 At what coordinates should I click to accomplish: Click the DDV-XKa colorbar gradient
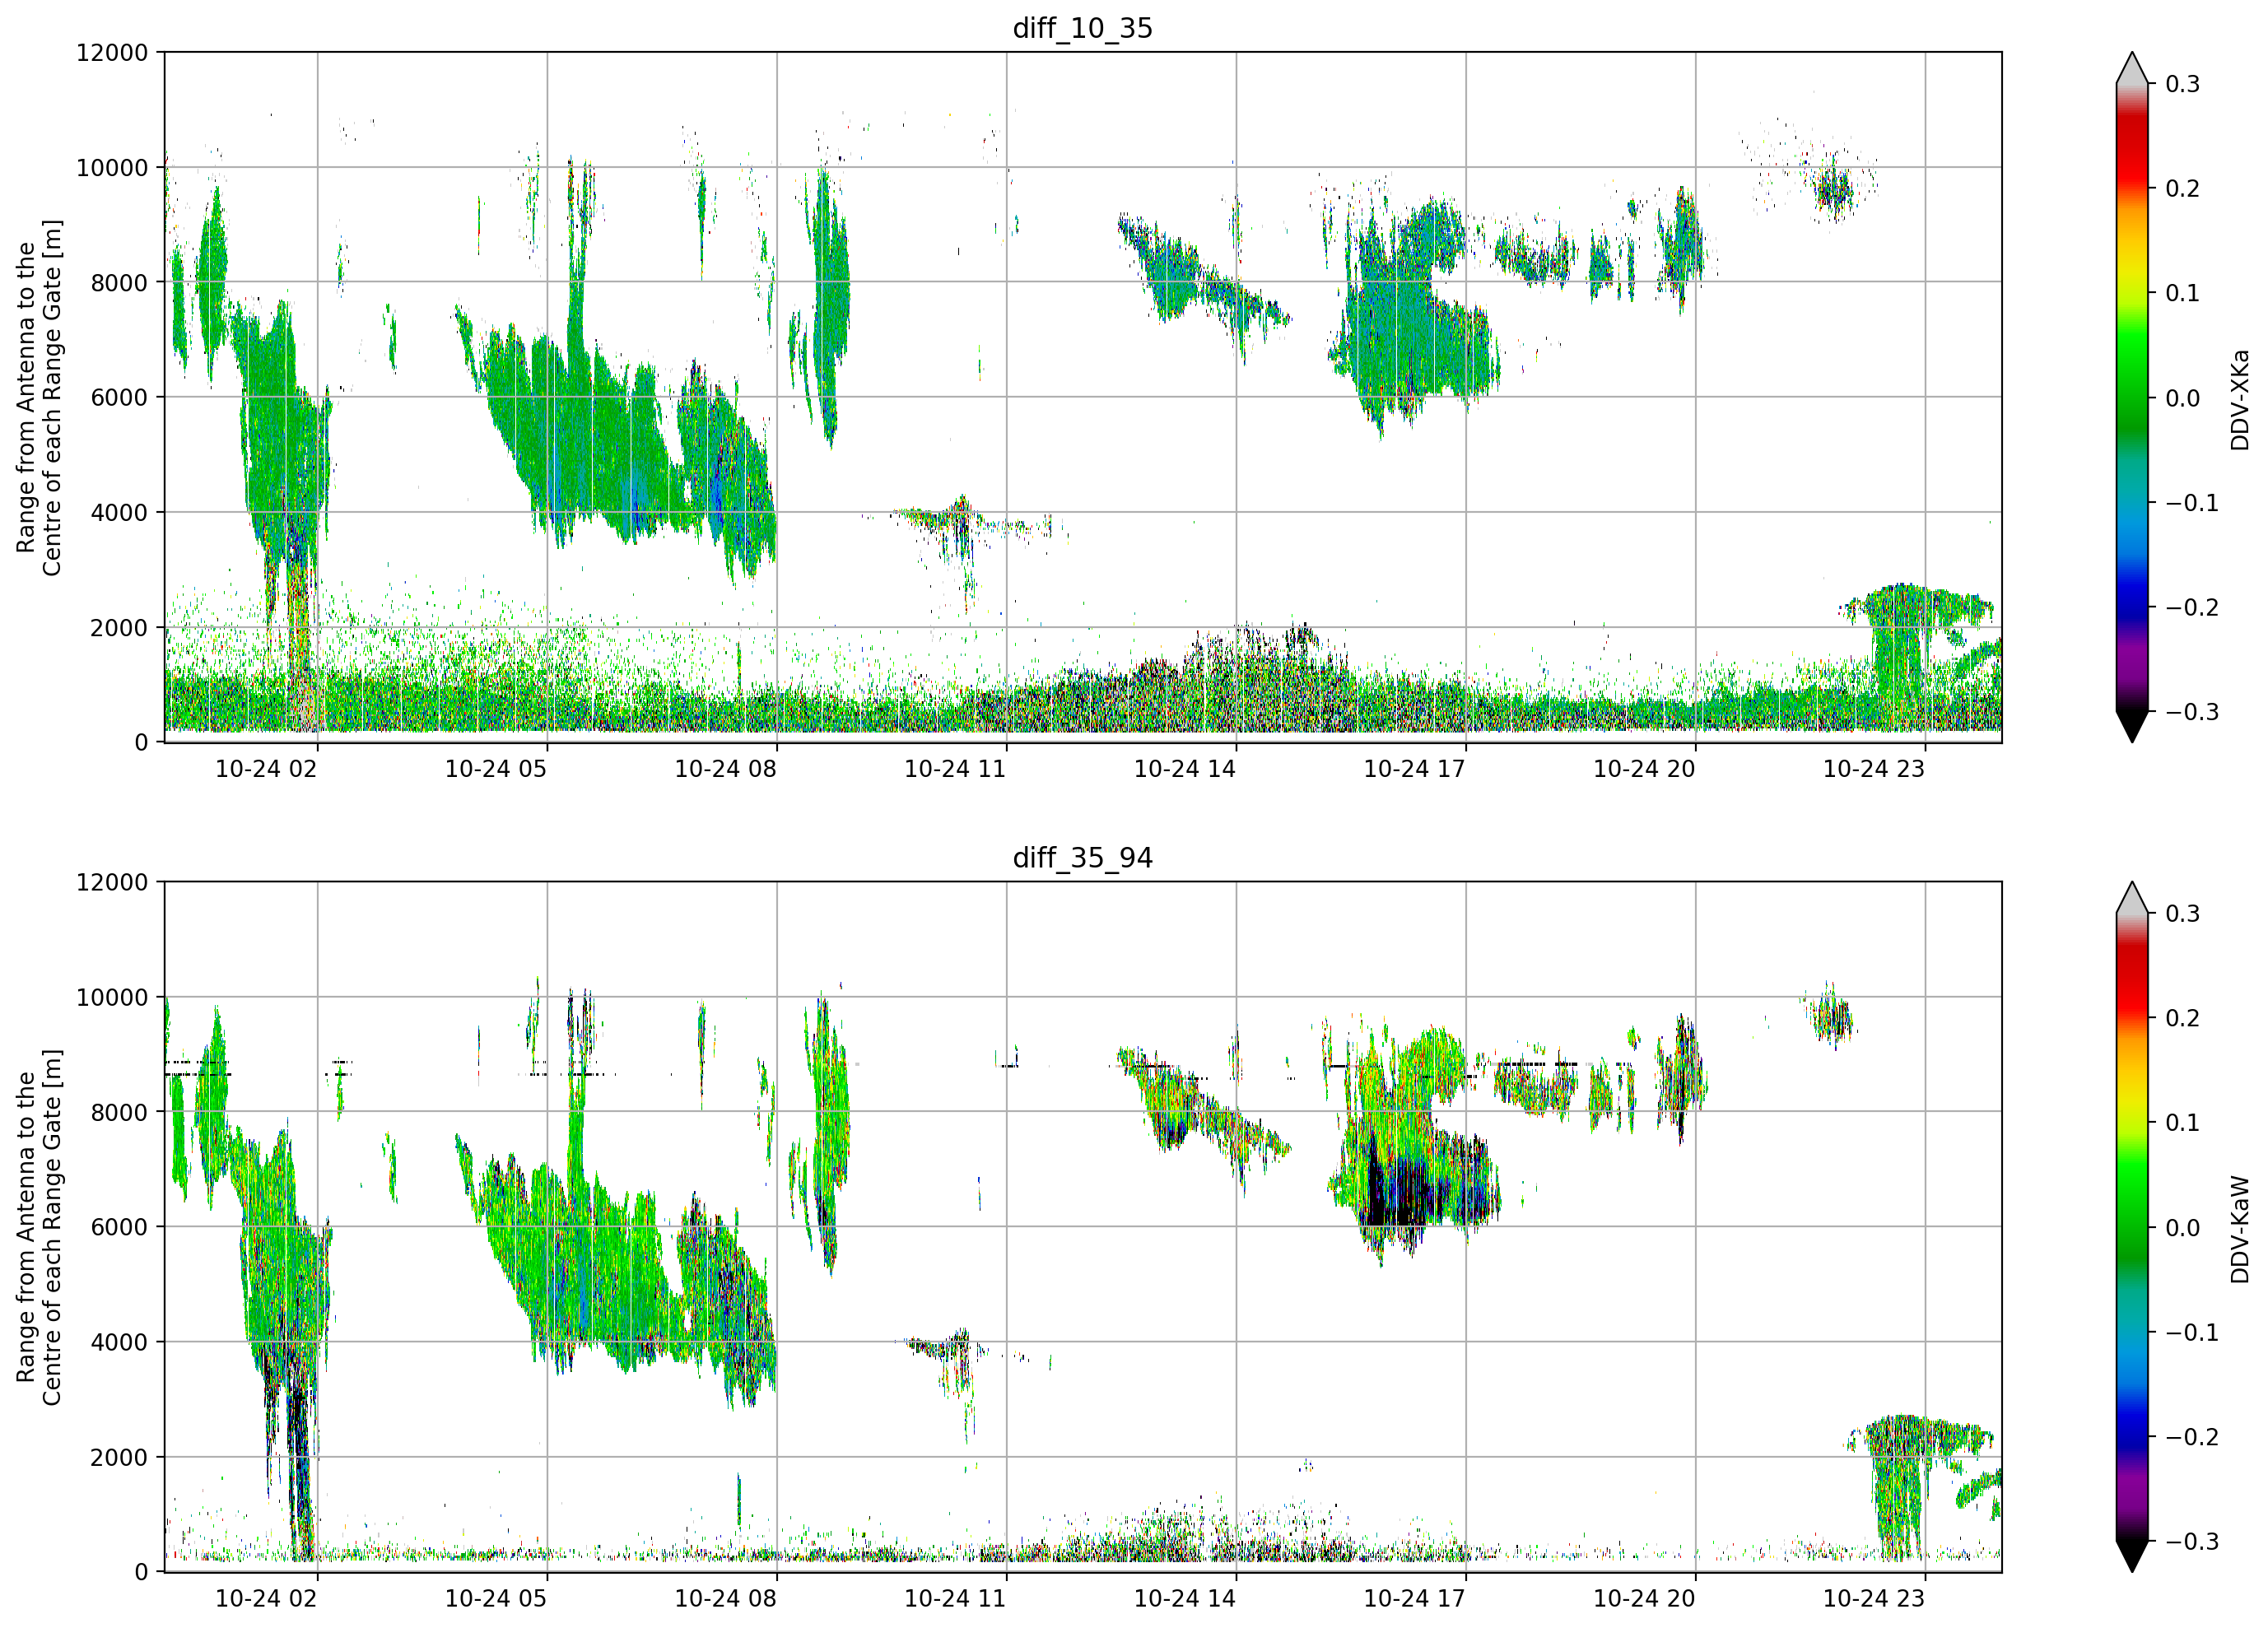(2132, 397)
